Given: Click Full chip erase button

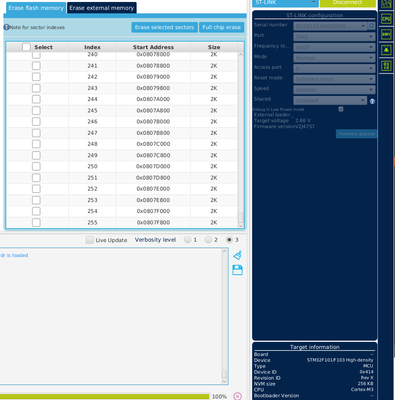Looking at the screenshot, I should click(222, 27).
